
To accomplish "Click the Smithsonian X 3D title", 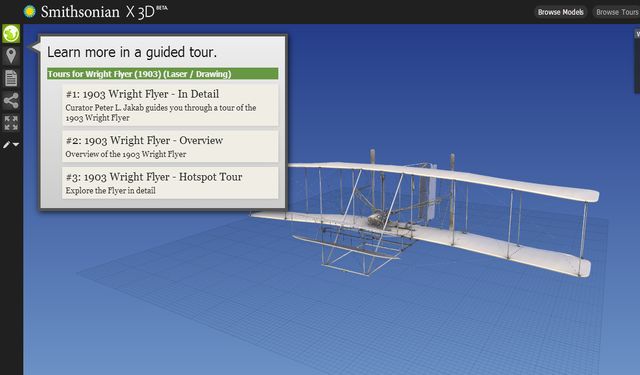I will click(104, 12).
